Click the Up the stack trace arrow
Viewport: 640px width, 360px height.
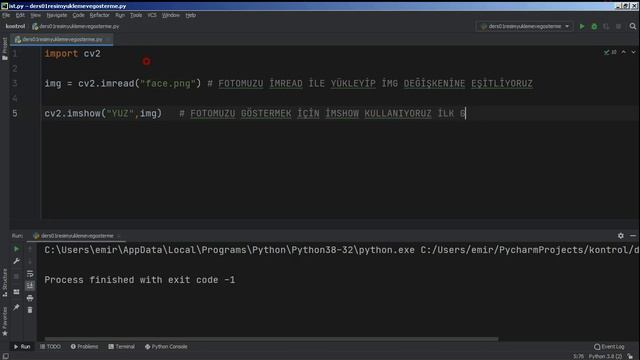click(x=30, y=249)
